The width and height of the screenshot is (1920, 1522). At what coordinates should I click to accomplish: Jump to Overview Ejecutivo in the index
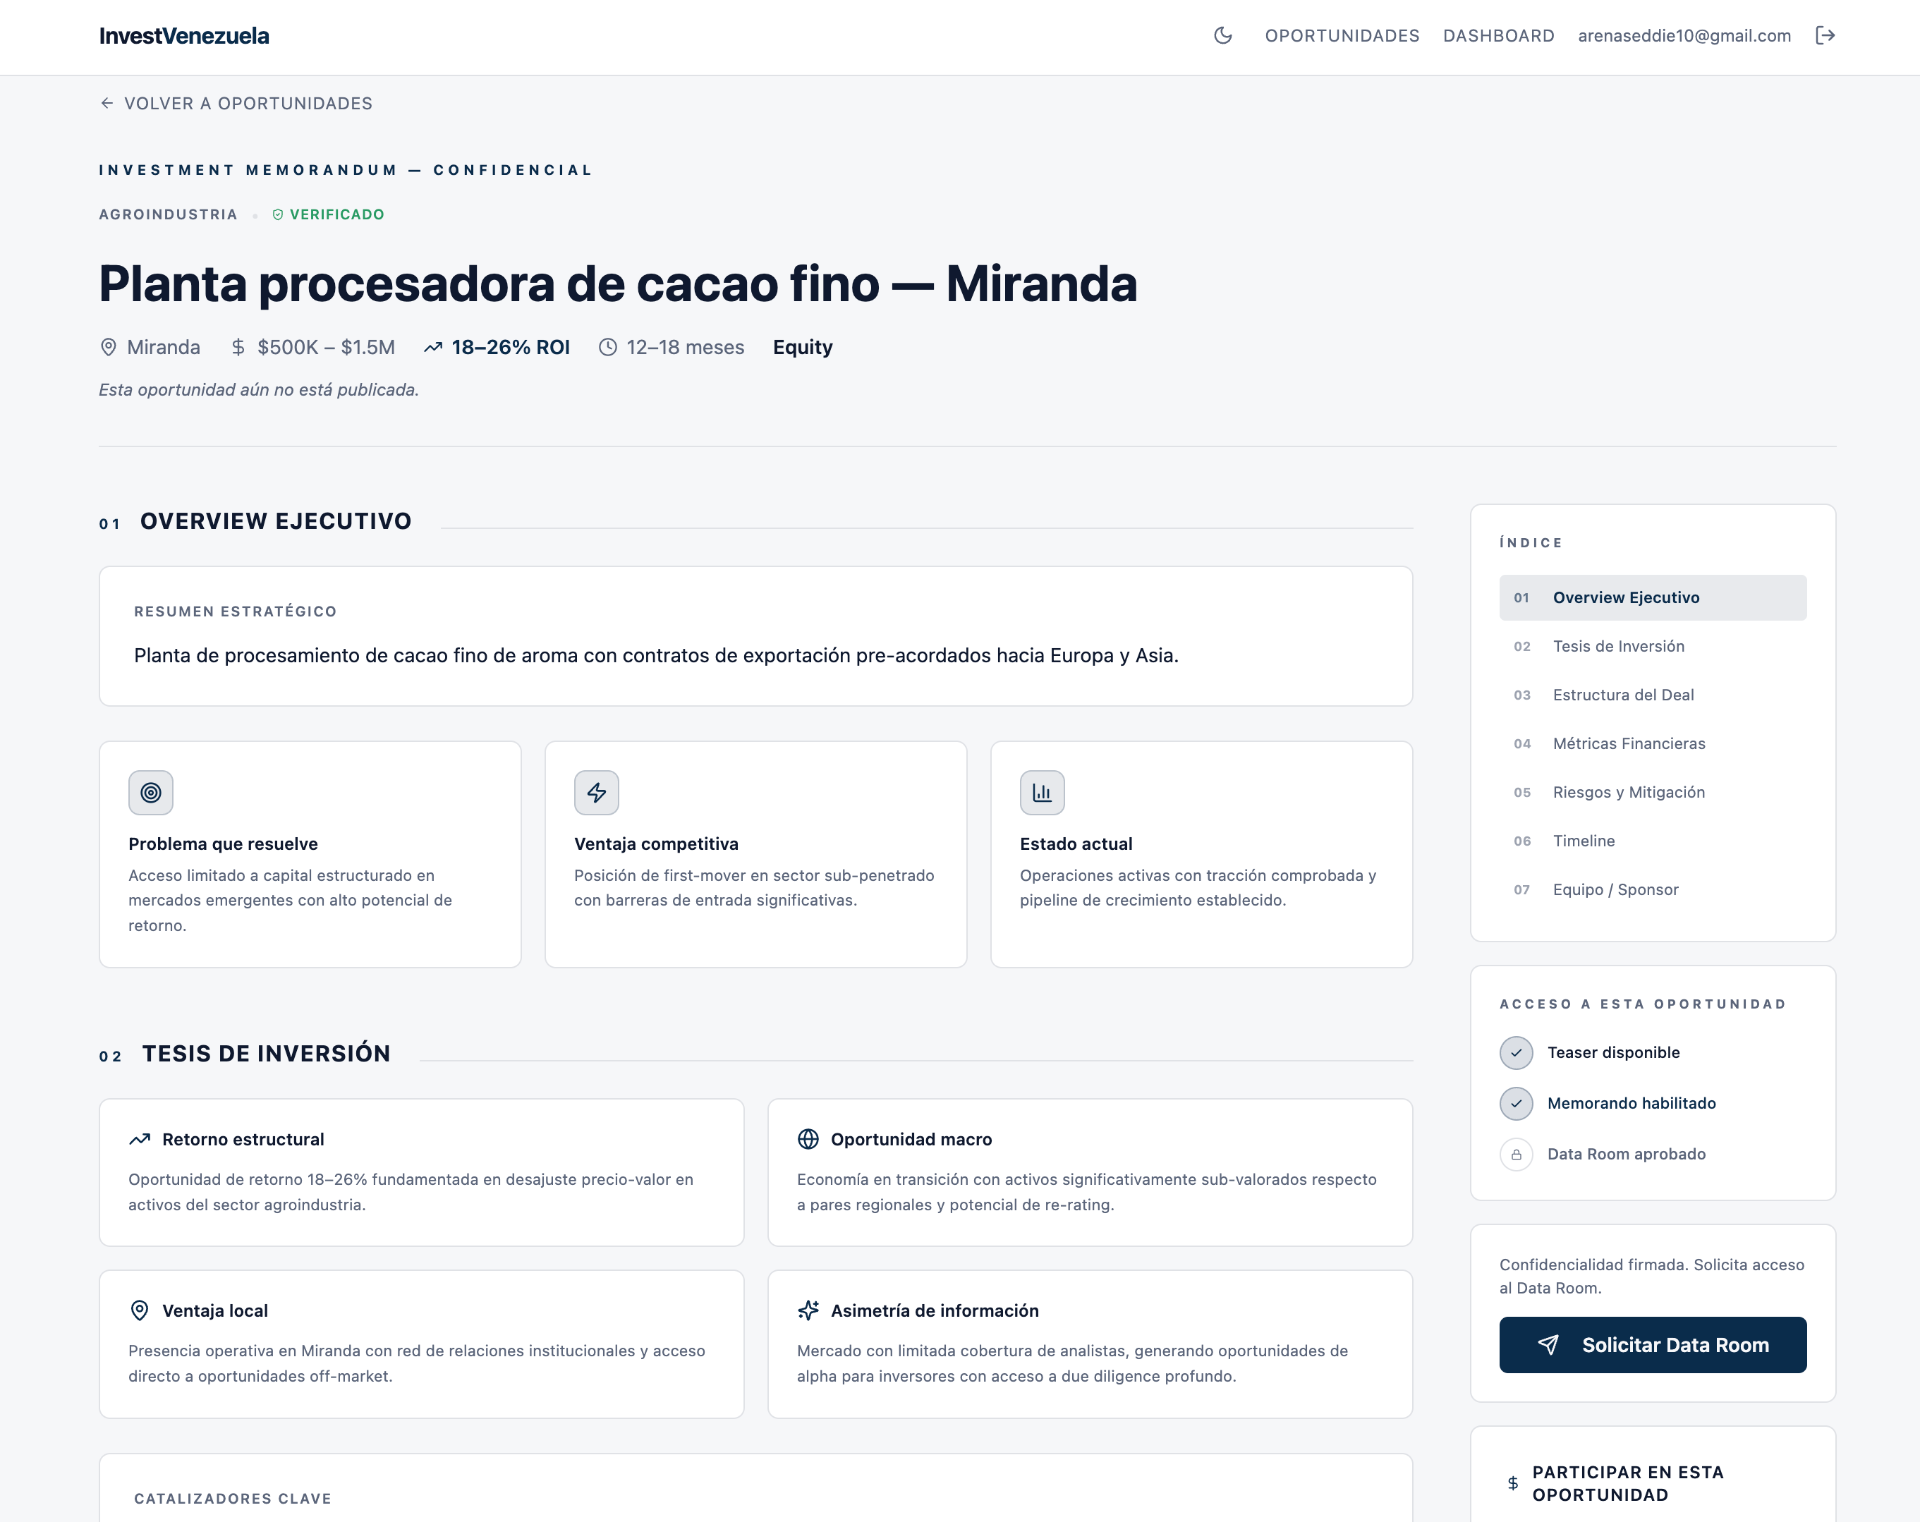tap(1653, 597)
